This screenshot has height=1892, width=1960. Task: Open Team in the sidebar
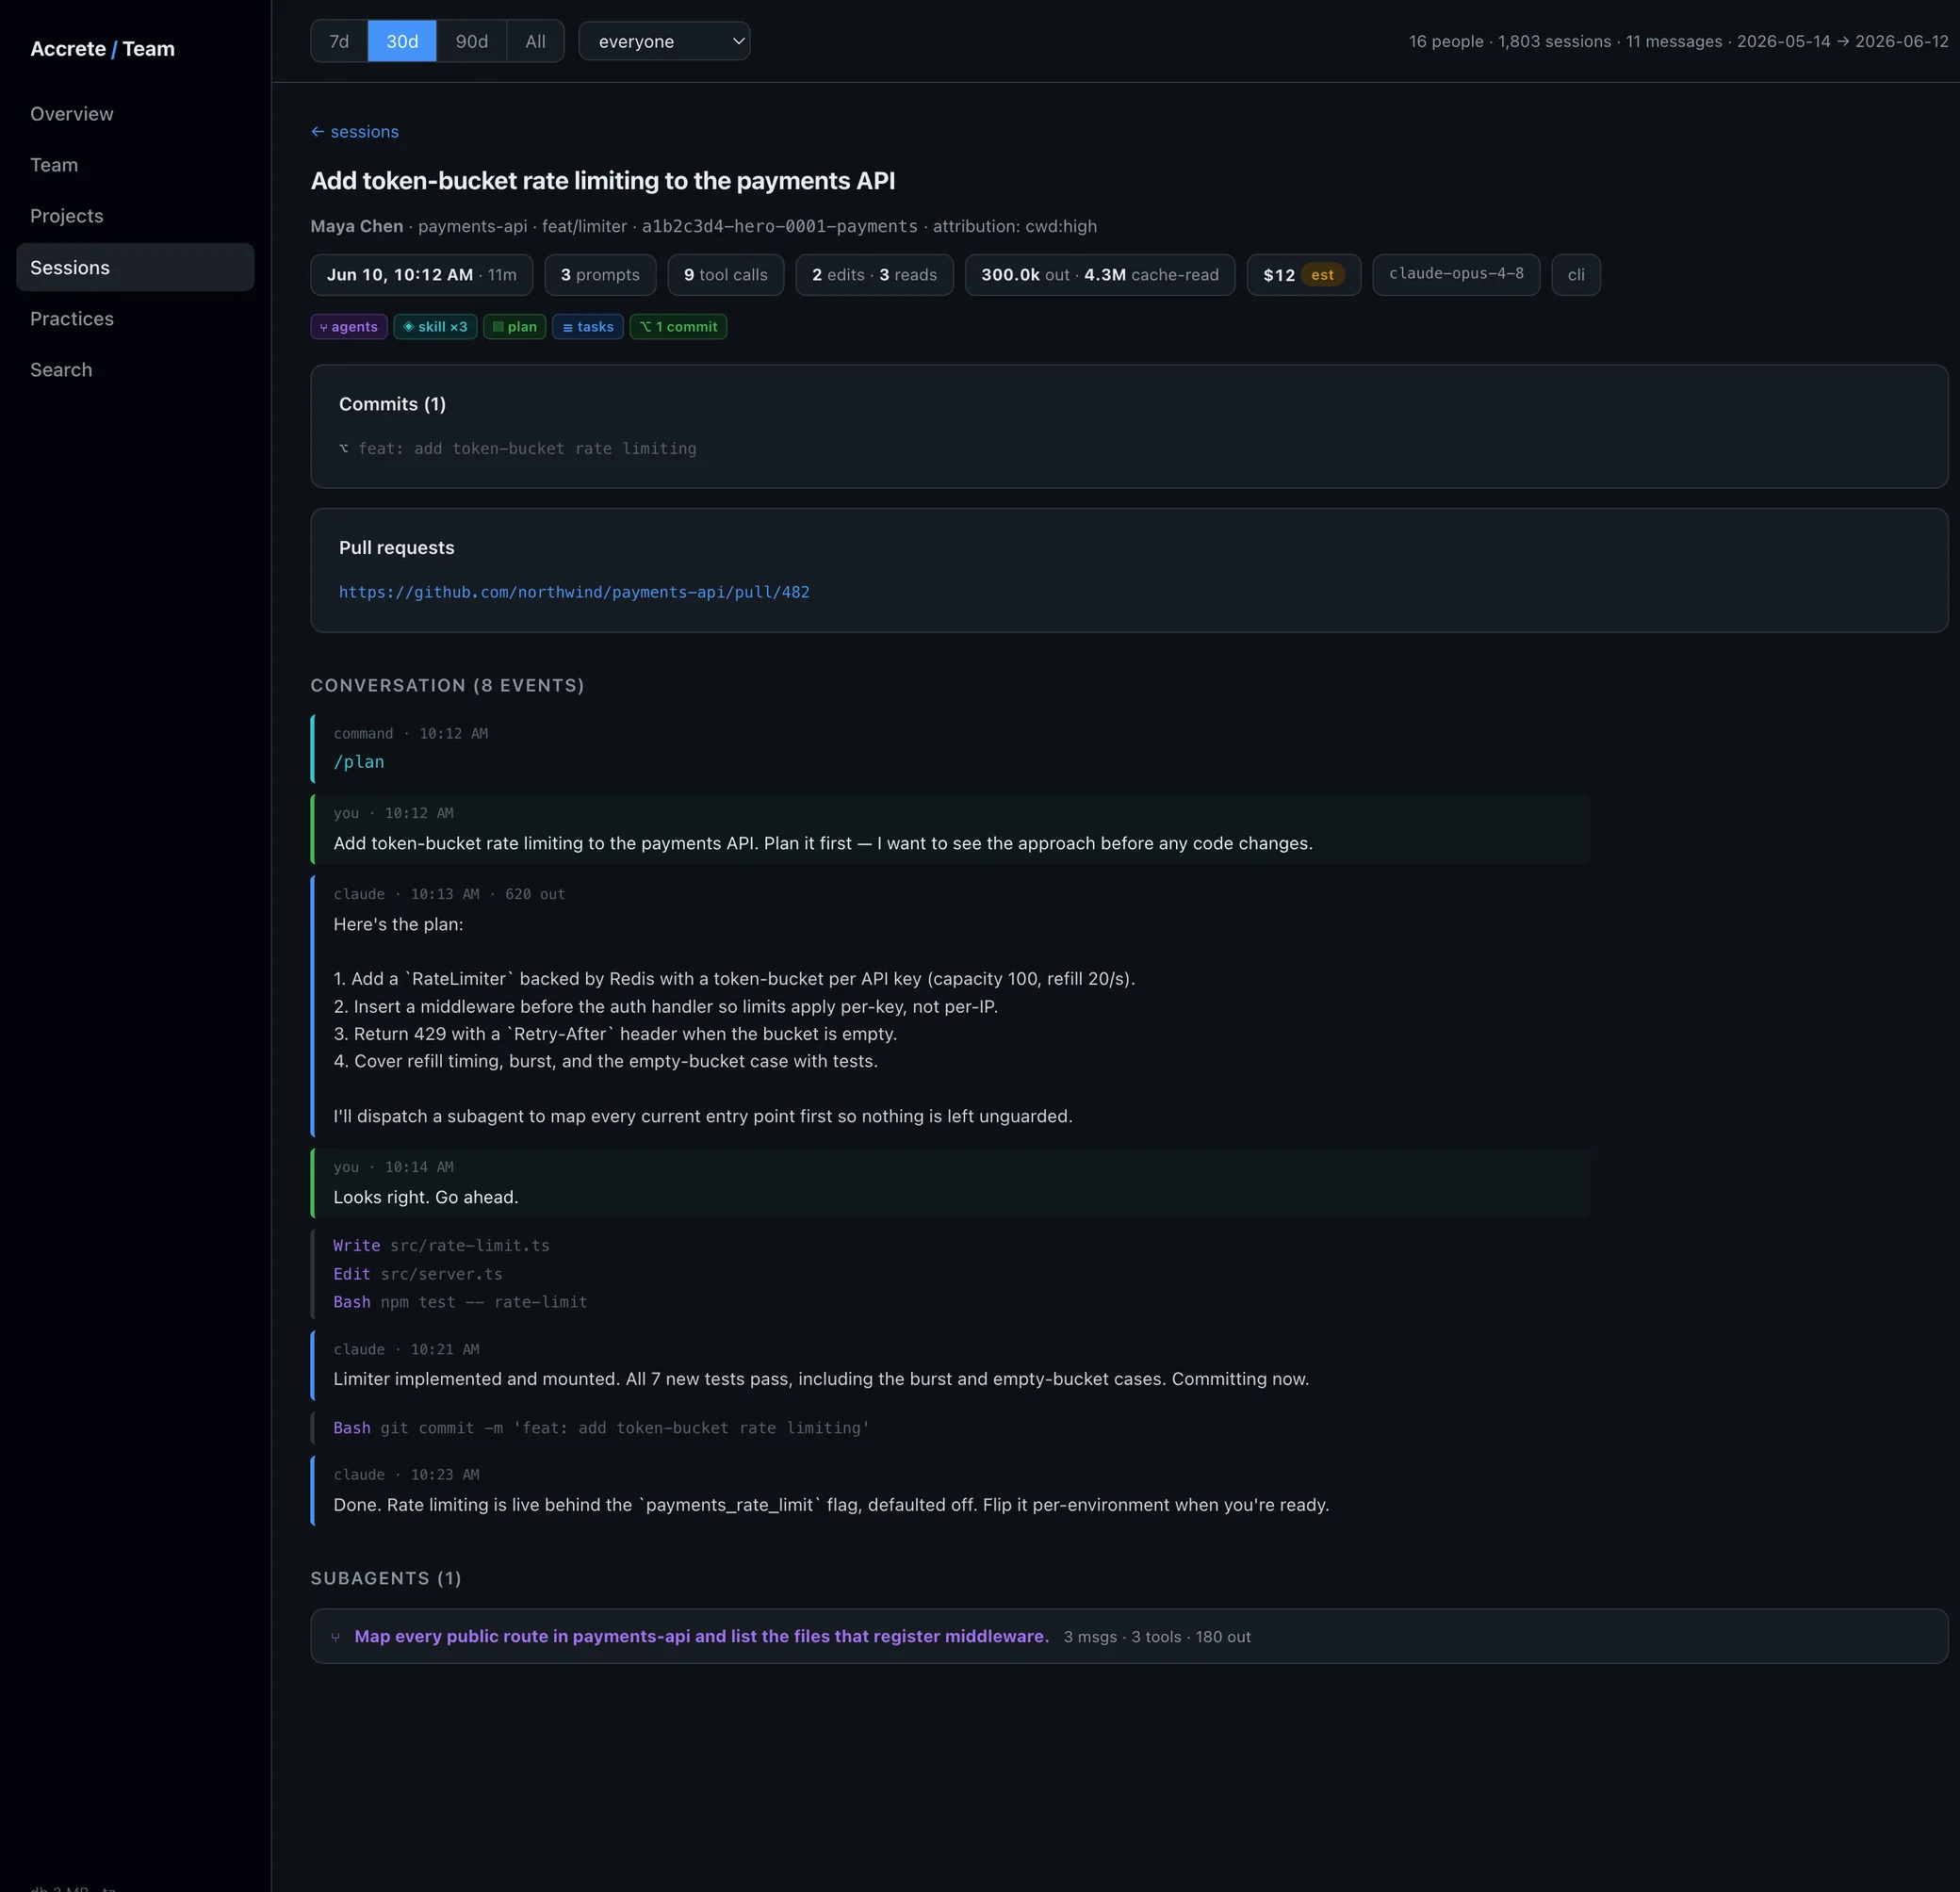click(135, 165)
